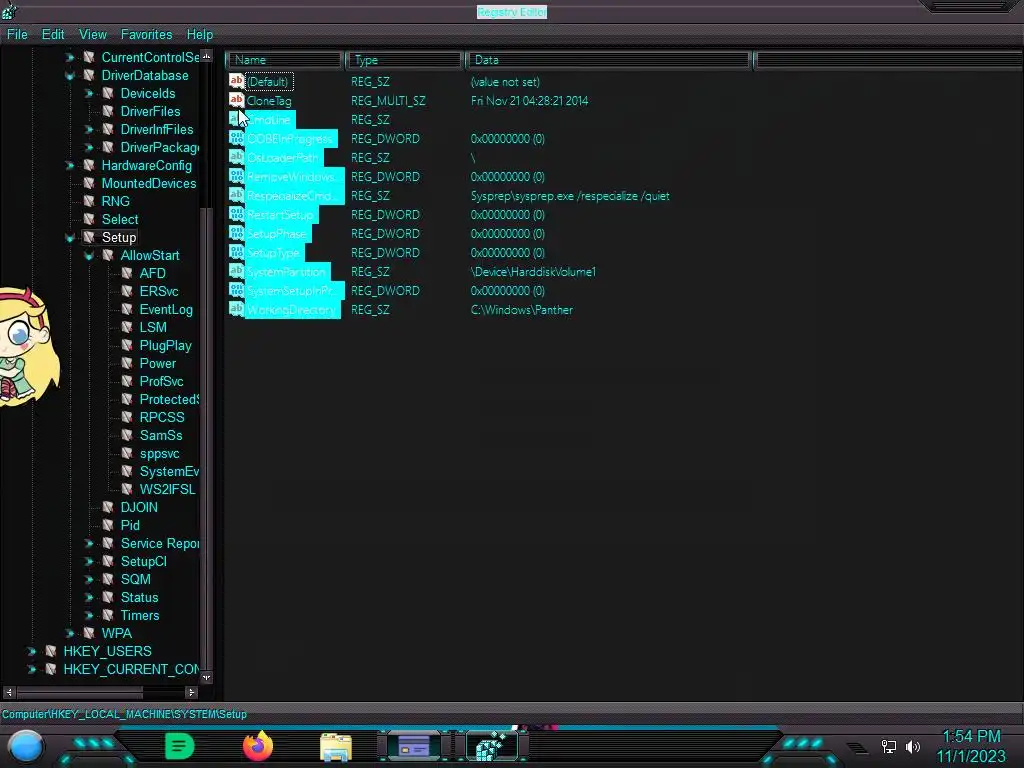Collapse the DriverDatabase key
1024x768 pixels.
[x=70, y=76]
